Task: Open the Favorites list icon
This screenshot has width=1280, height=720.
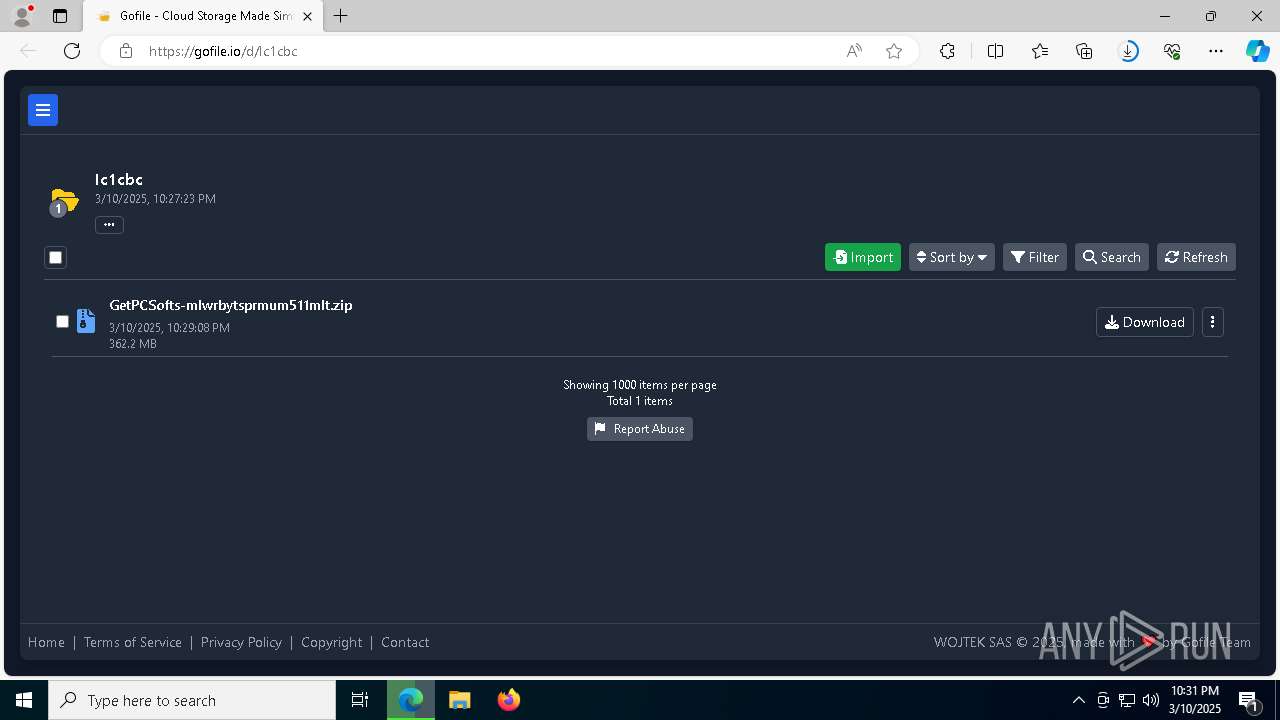Action: (x=1040, y=51)
